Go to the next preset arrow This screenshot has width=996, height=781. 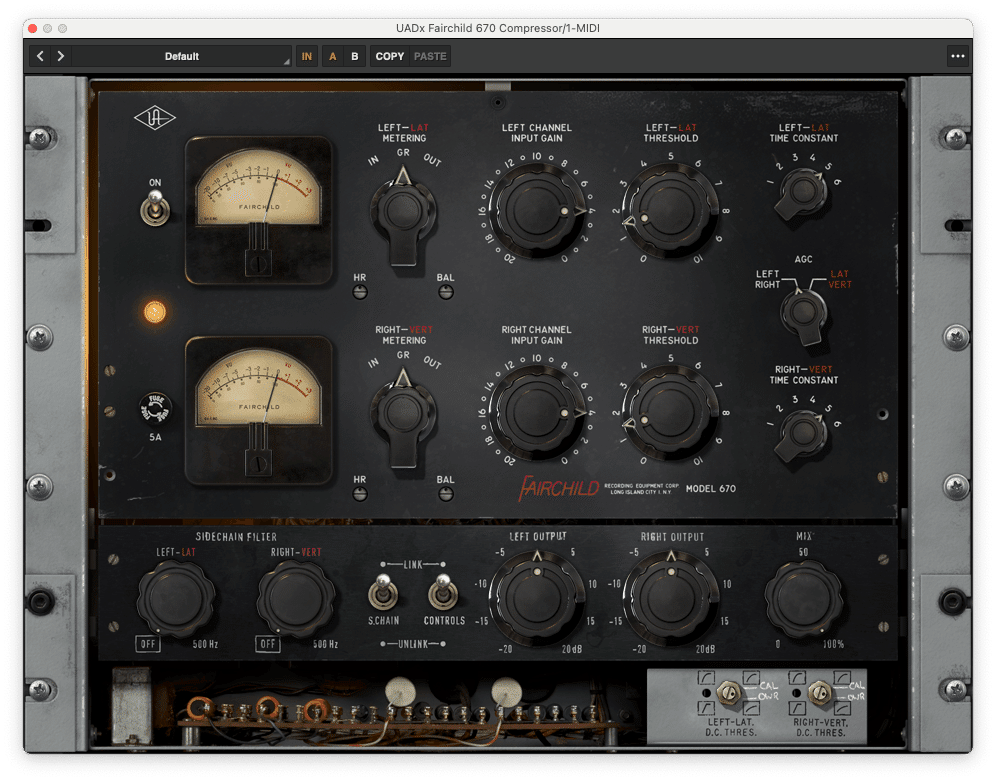point(60,57)
